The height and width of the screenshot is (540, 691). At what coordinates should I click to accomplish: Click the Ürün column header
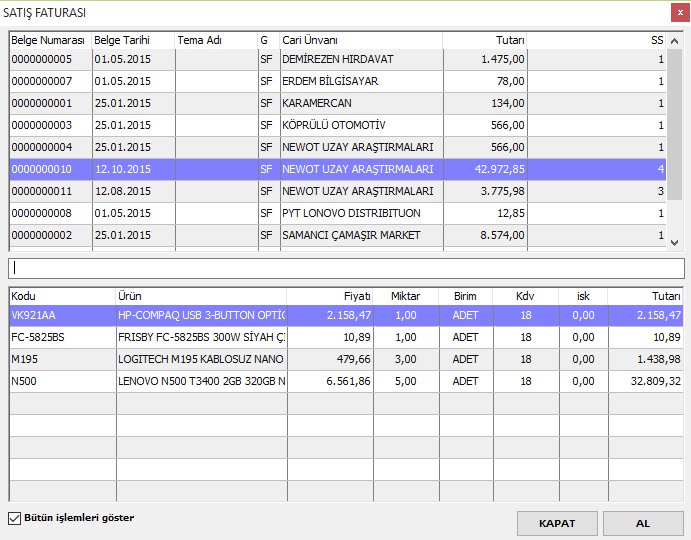[x=201, y=296]
